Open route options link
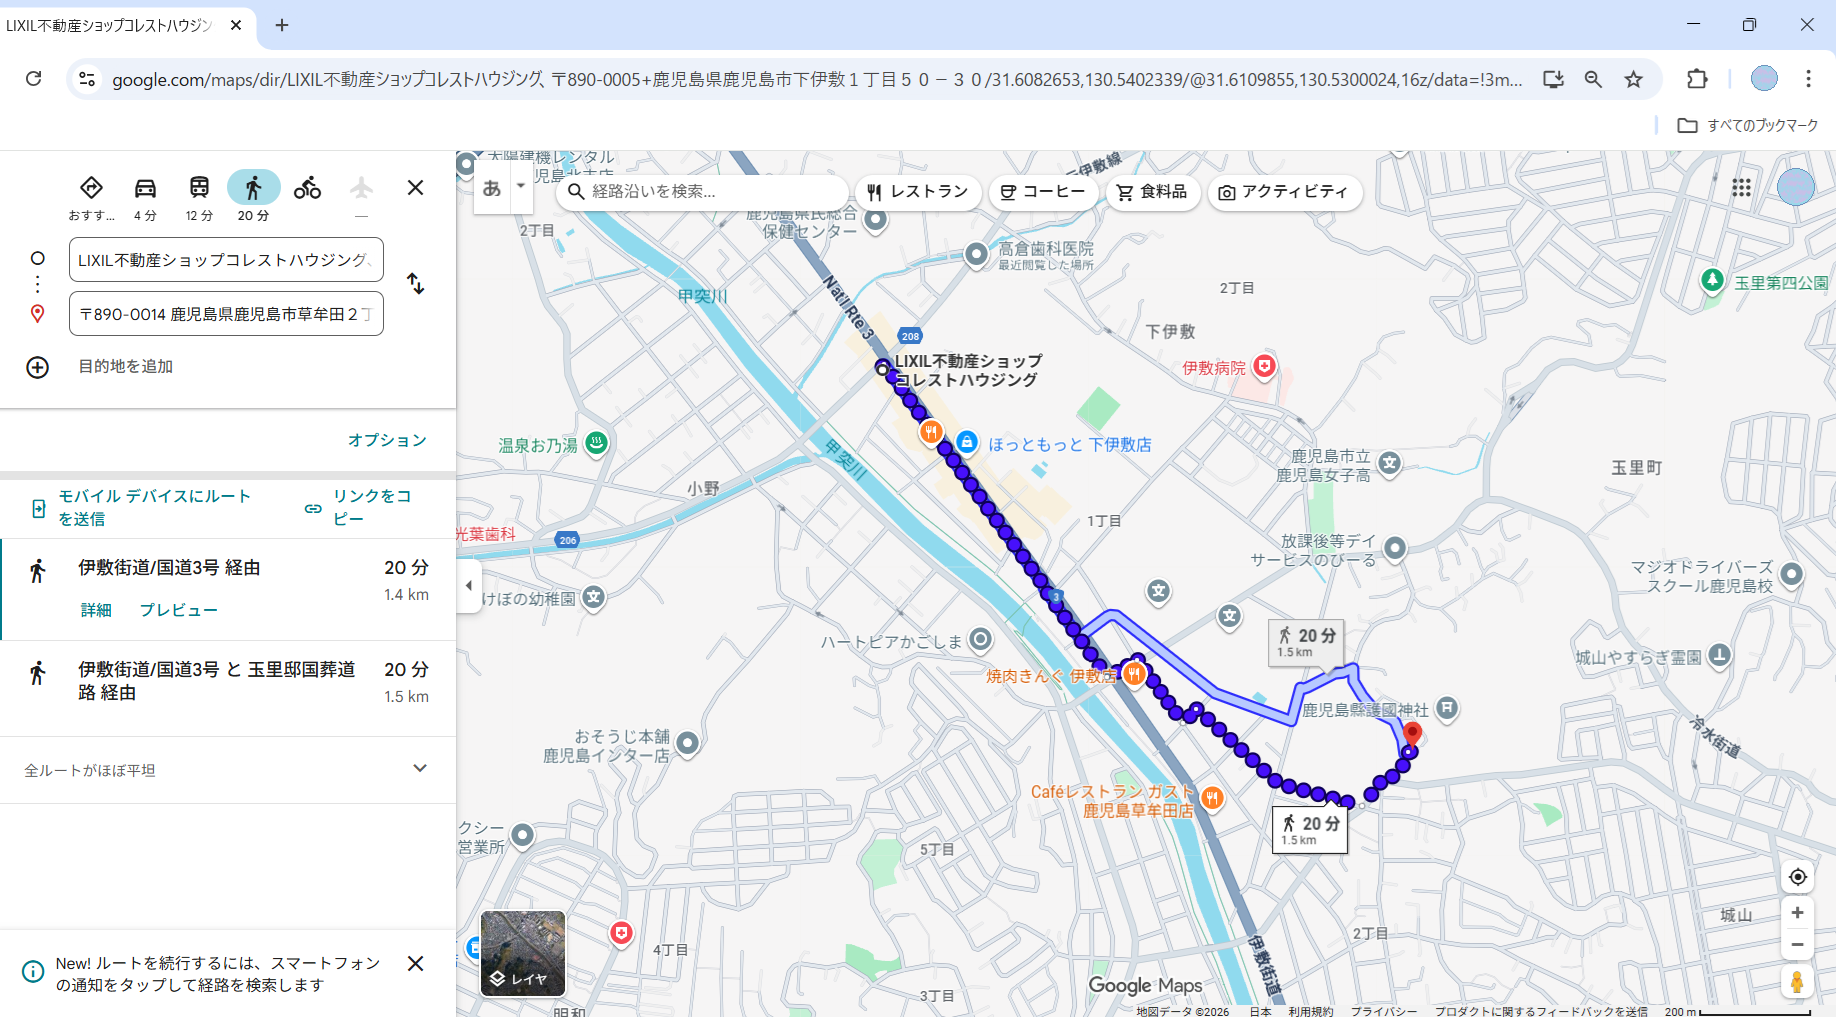This screenshot has height=1017, width=1836. (387, 440)
